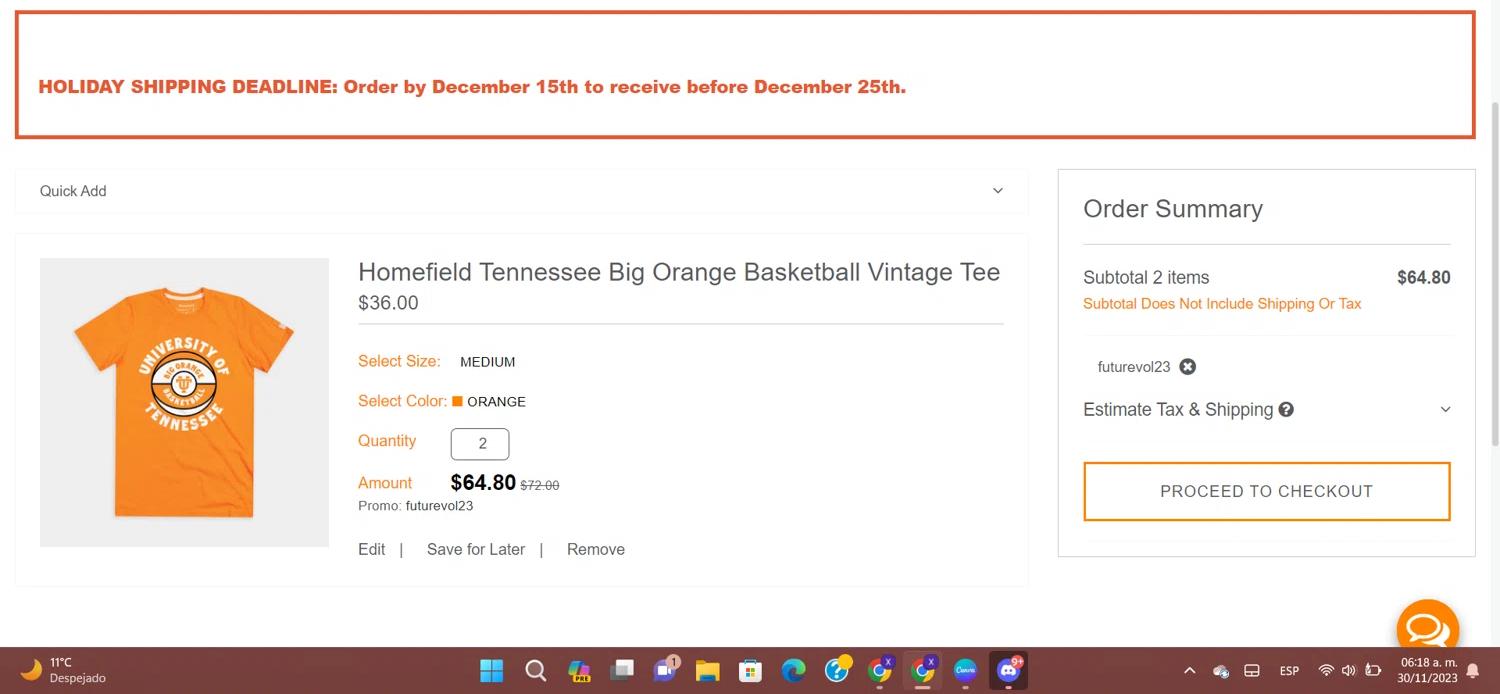
Task: Remove the tee from cart
Action: [x=595, y=549]
